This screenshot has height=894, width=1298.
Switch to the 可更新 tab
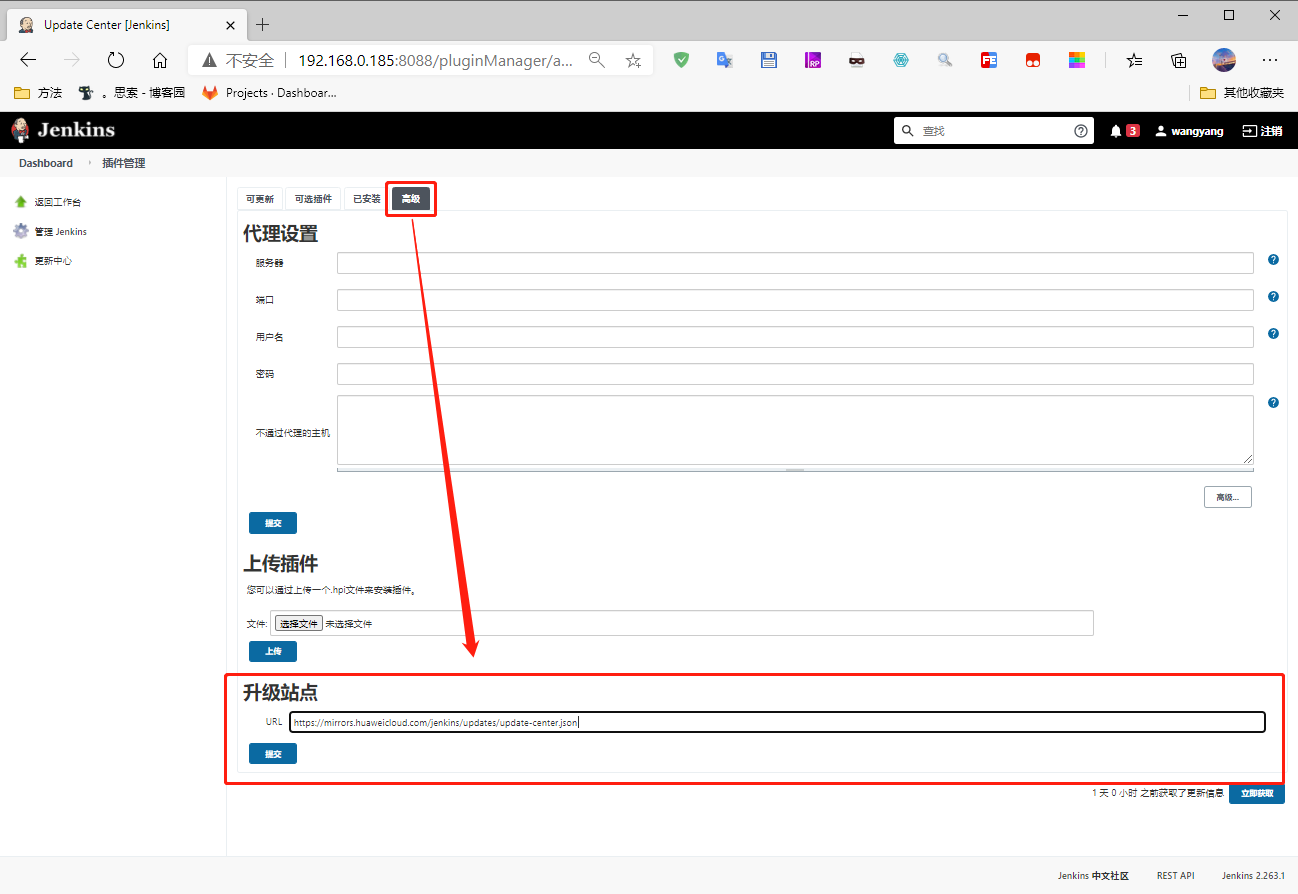pos(260,199)
